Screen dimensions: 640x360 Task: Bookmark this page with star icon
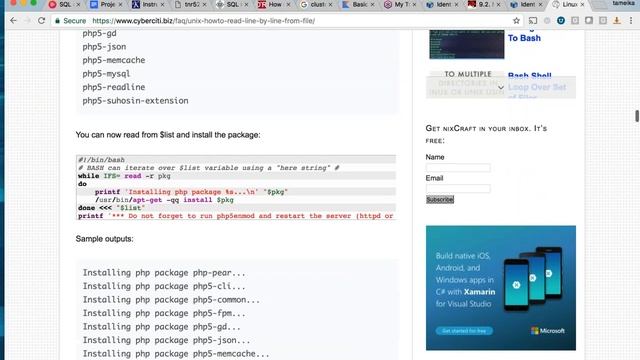516,20
